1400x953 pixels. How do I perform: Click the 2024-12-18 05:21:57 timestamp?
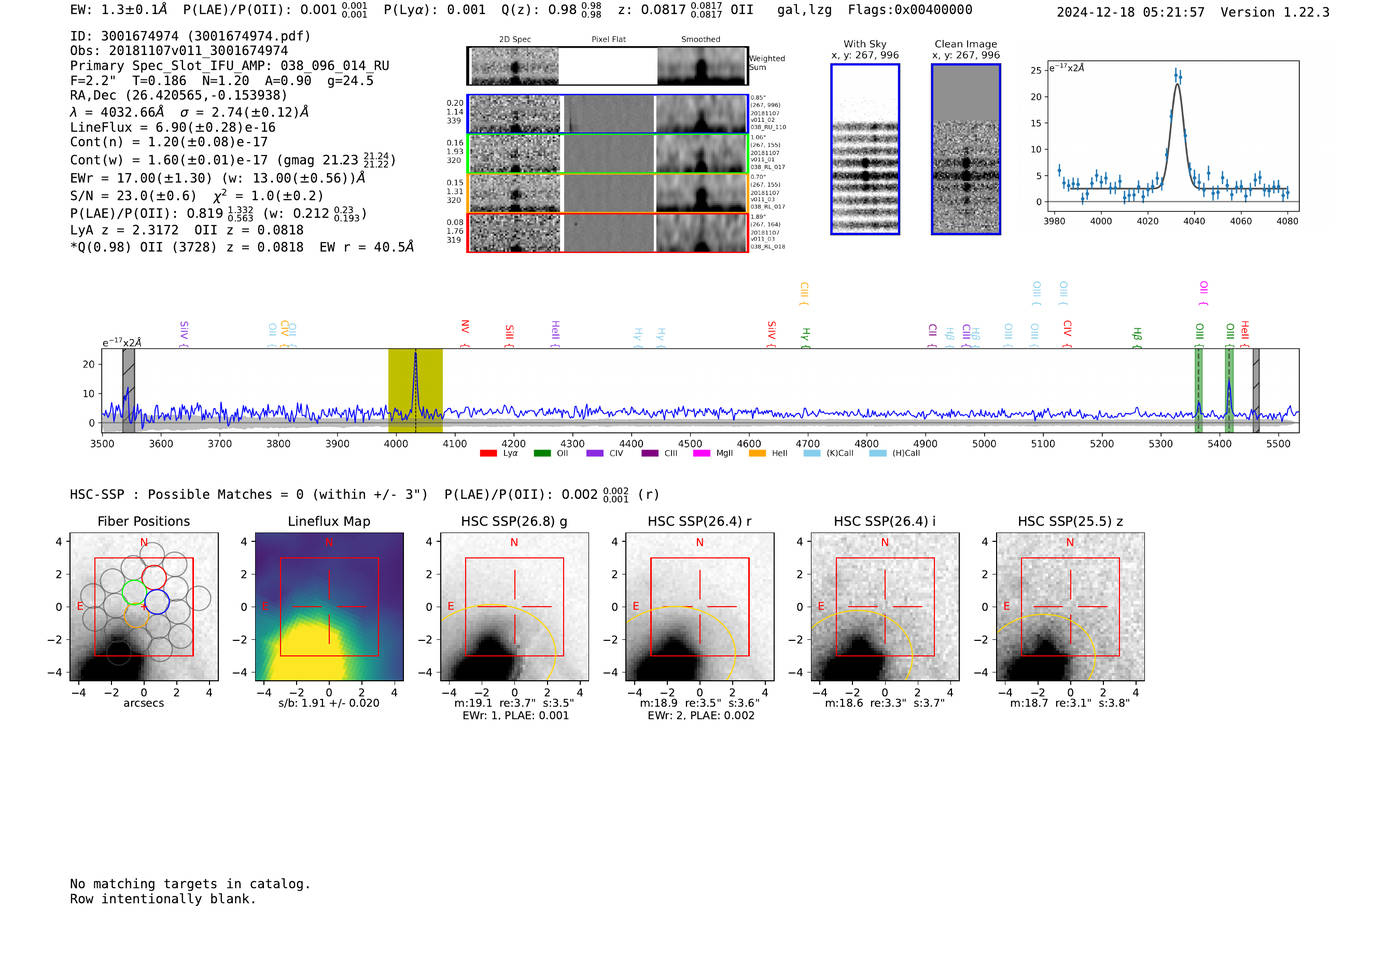1130,12
